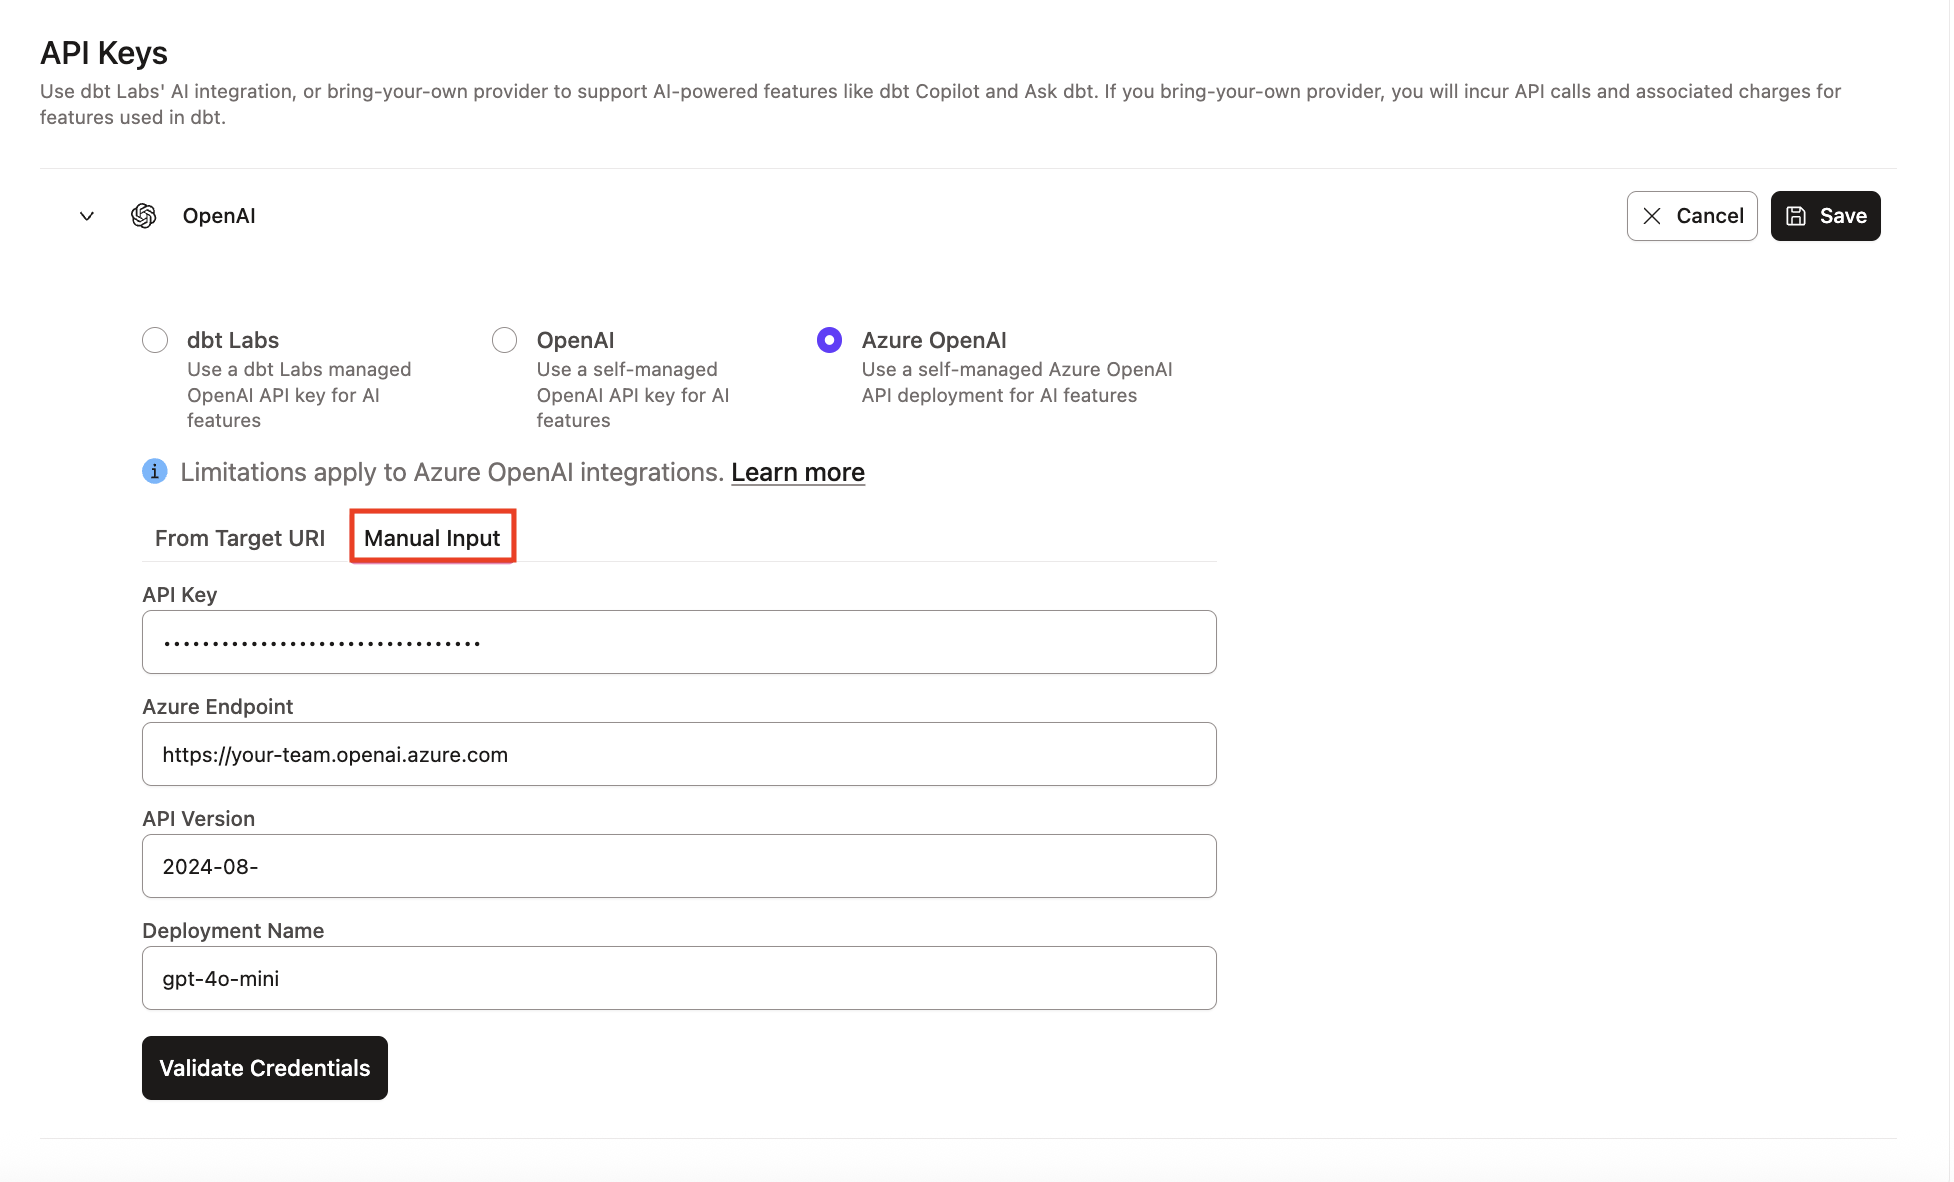The image size is (1954, 1182).
Task: Select the self-managed OpenAI option
Action: tap(504, 339)
